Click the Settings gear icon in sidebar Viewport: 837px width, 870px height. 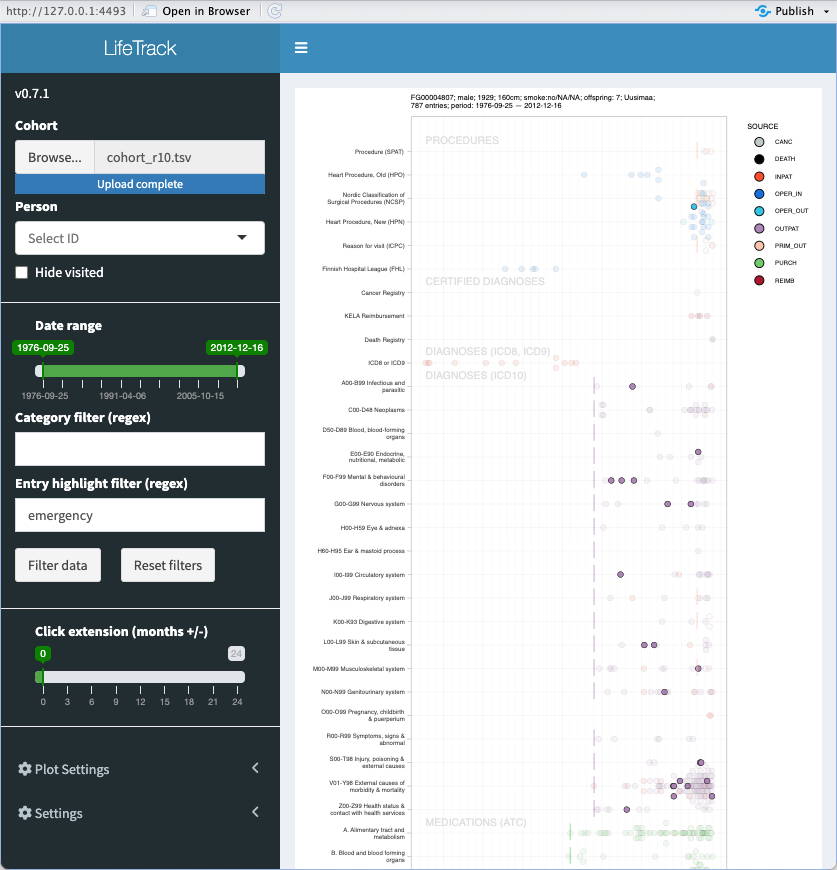point(25,813)
